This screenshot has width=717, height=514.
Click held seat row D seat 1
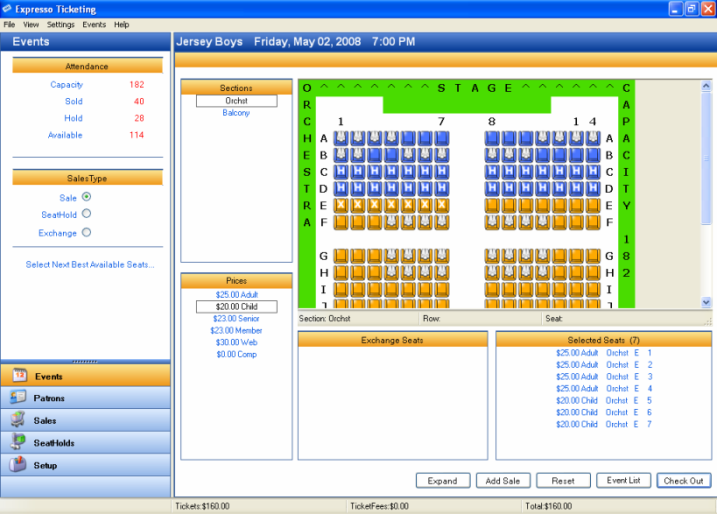[341, 188]
